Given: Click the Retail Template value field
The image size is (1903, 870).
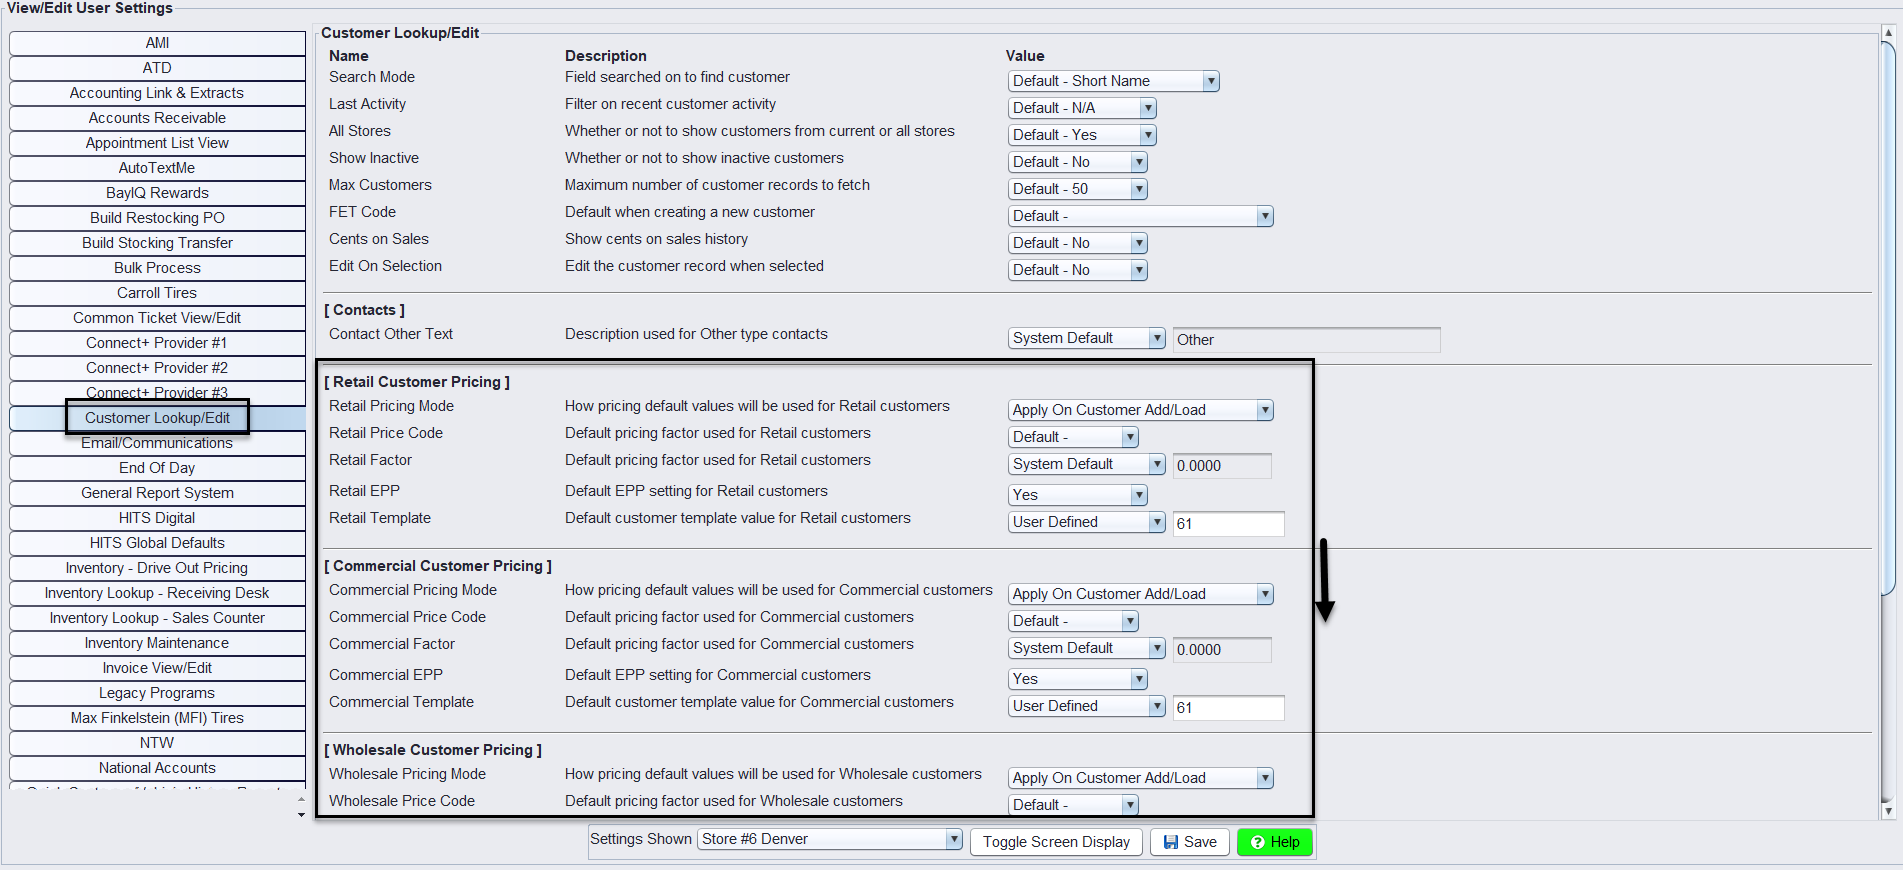Looking at the screenshot, I should (x=1228, y=523).
